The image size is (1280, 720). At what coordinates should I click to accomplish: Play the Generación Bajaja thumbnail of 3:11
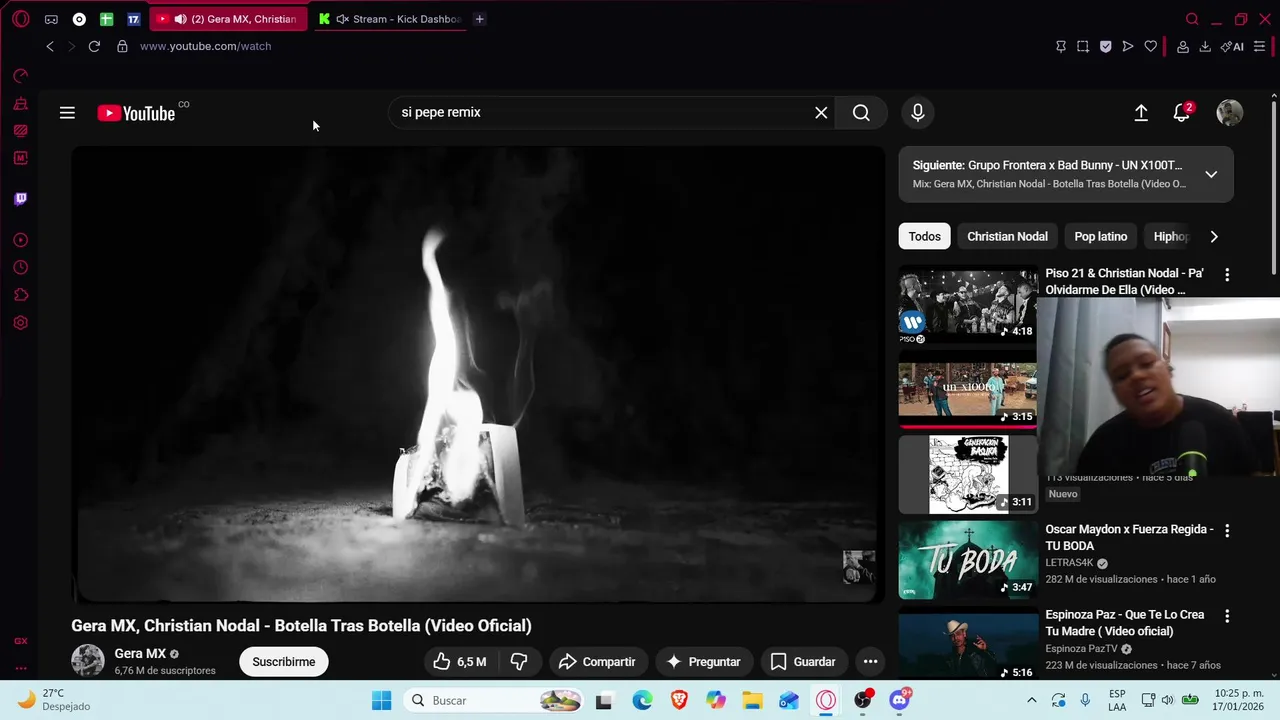tap(968, 474)
